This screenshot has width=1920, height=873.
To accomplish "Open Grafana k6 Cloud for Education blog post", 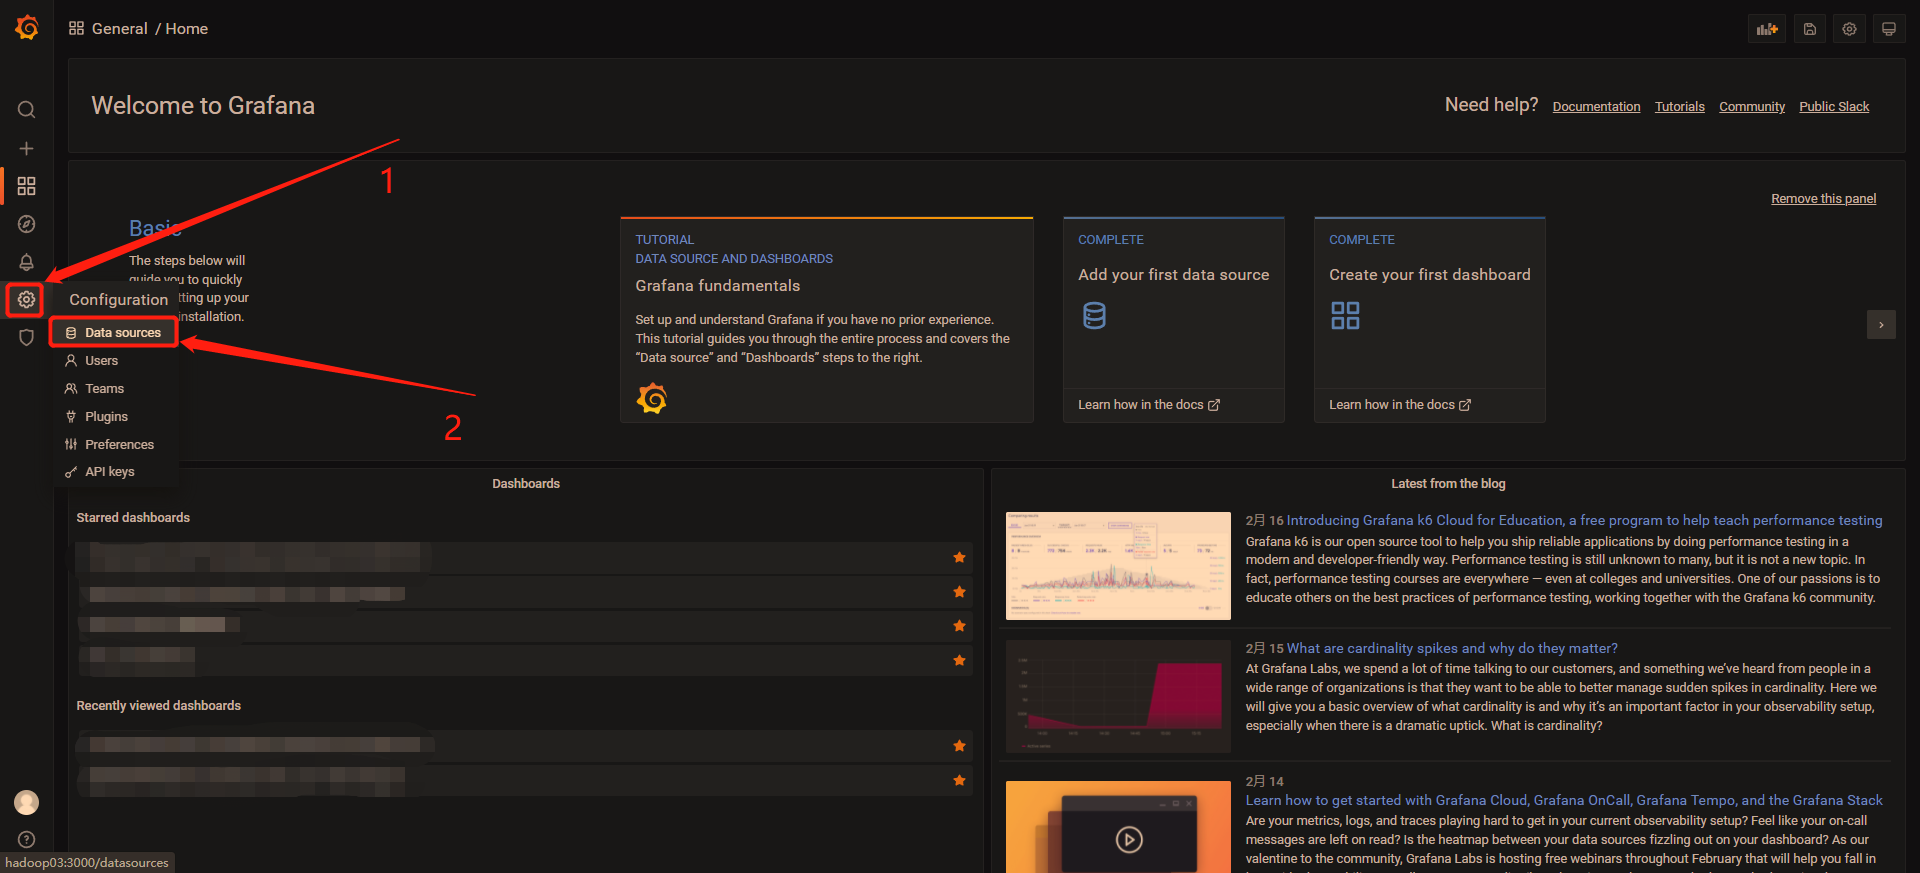I will (x=1584, y=521).
